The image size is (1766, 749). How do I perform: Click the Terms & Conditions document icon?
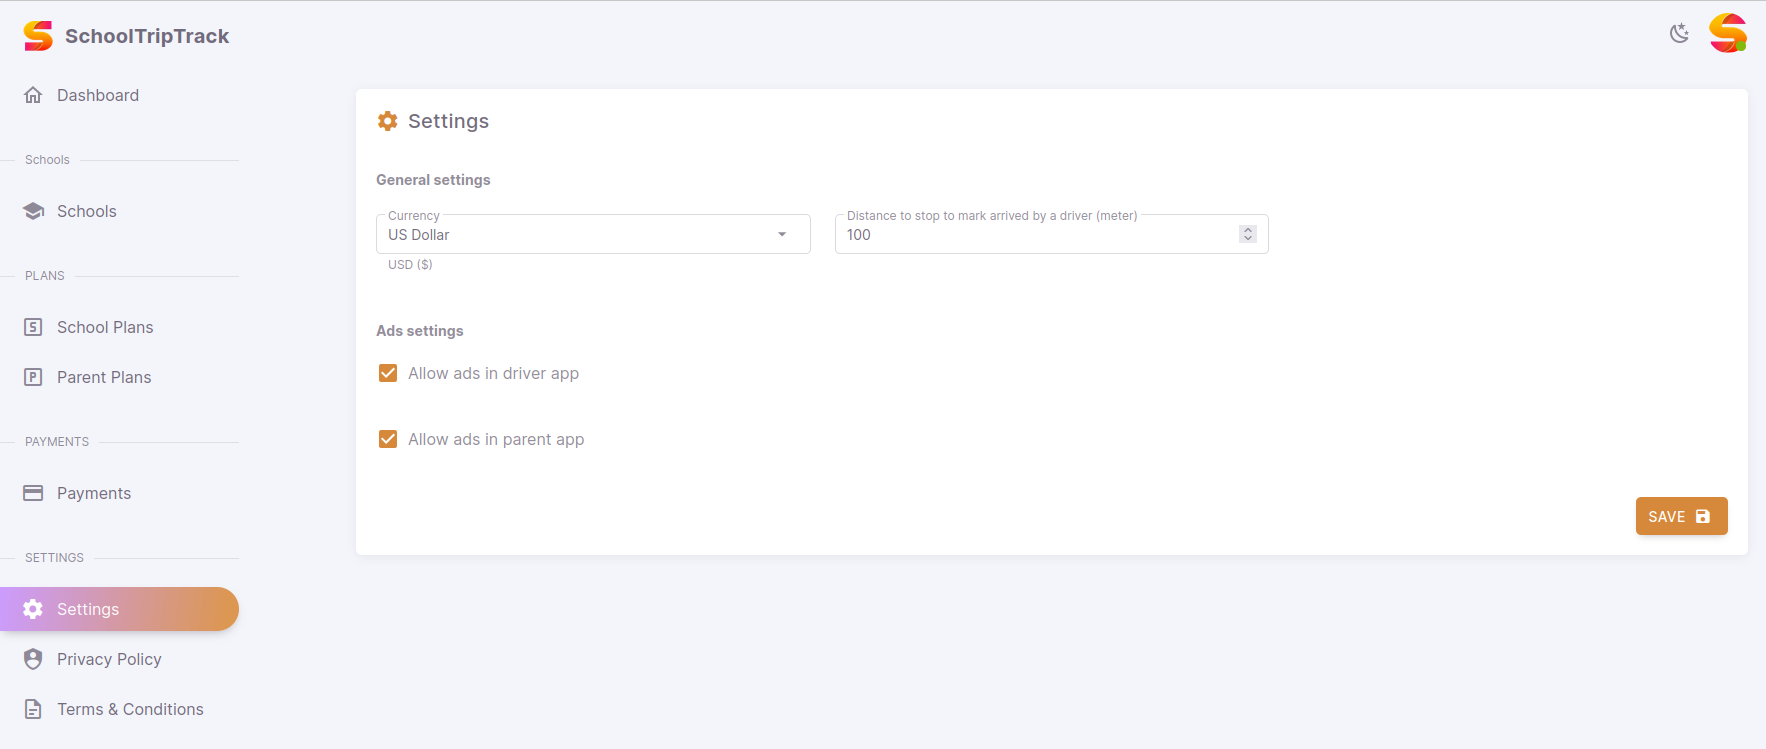pyautogui.click(x=33, y=709)
